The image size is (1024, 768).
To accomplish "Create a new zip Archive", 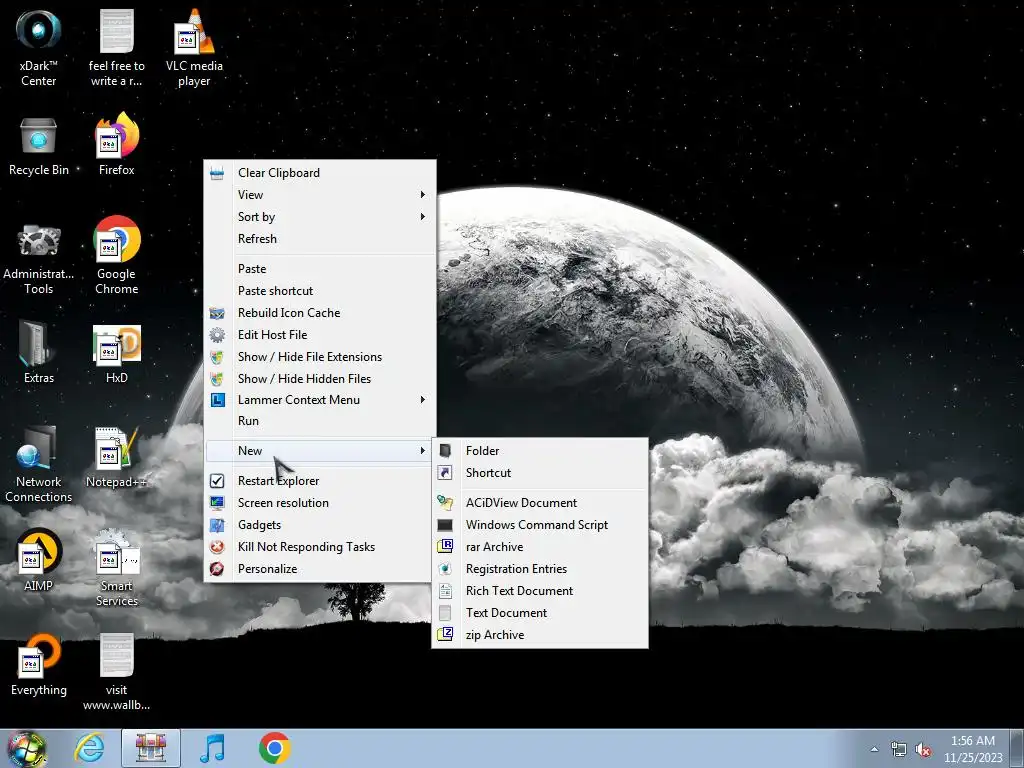I will click(540, 635).
